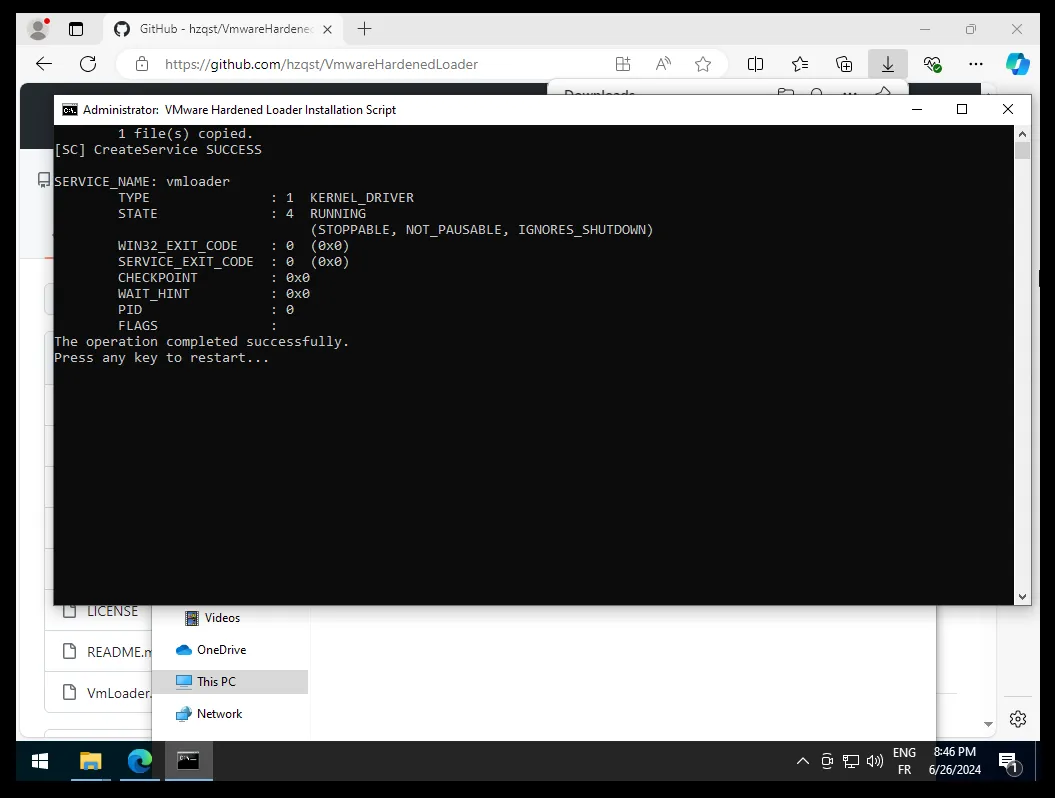Select This PC in navigation pane
1055x798 pixels.
[x=216, y=682]
